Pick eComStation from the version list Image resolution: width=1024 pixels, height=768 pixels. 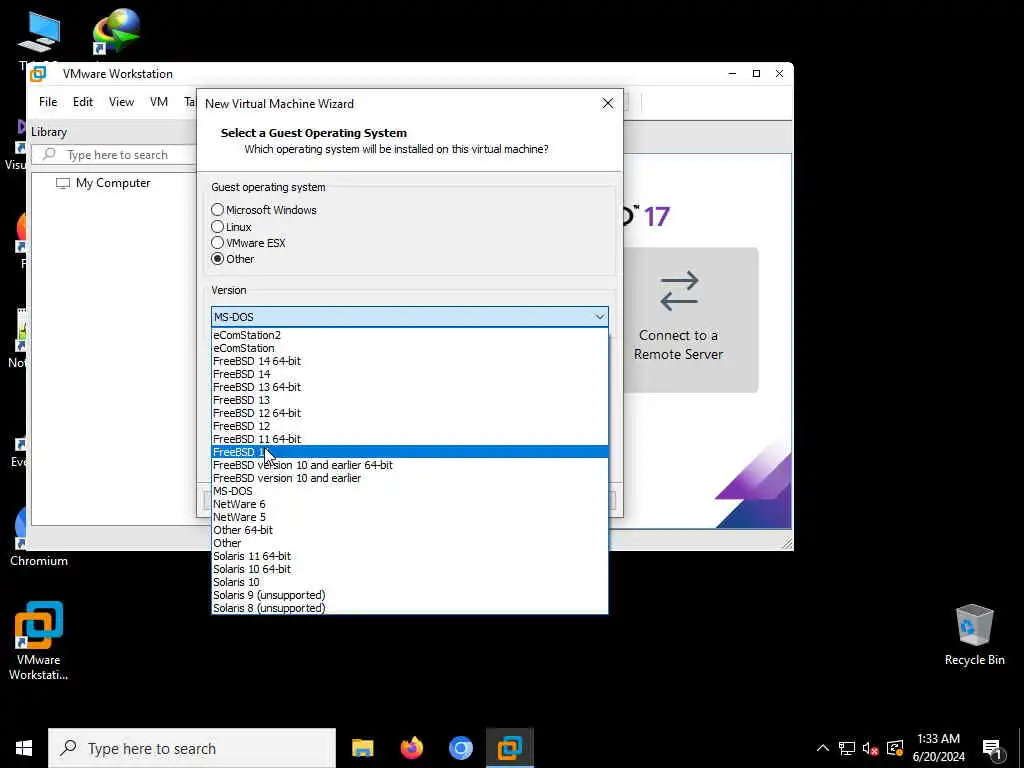[x=409, y=348]
